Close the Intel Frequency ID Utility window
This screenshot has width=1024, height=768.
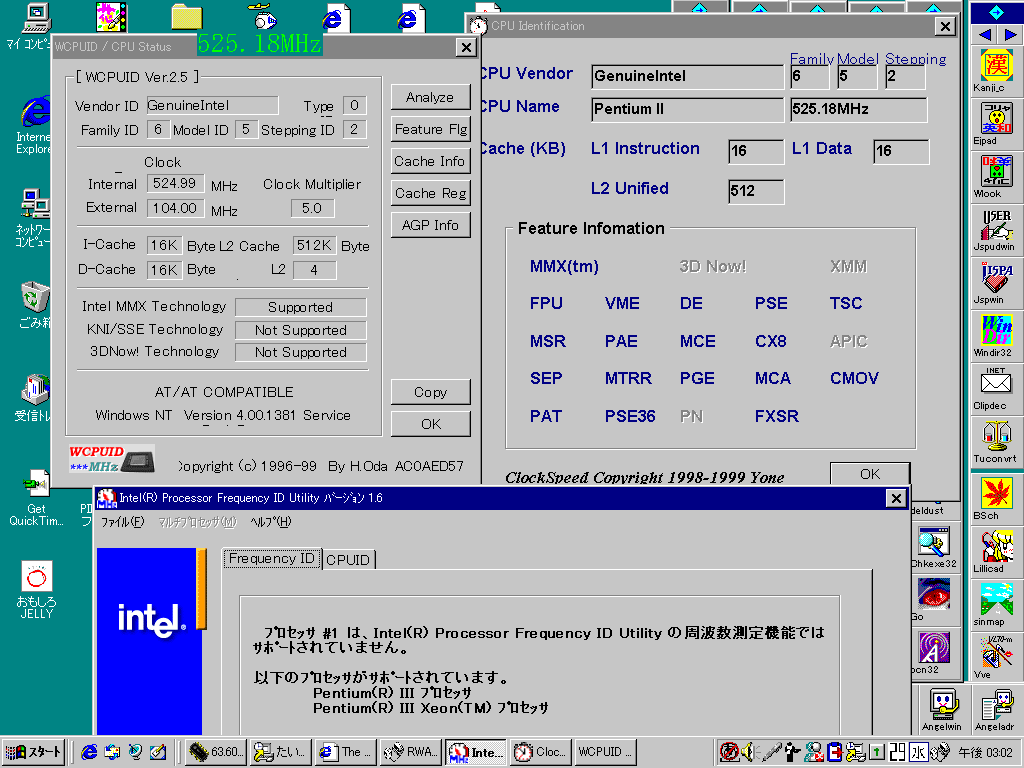coord(896,498)
